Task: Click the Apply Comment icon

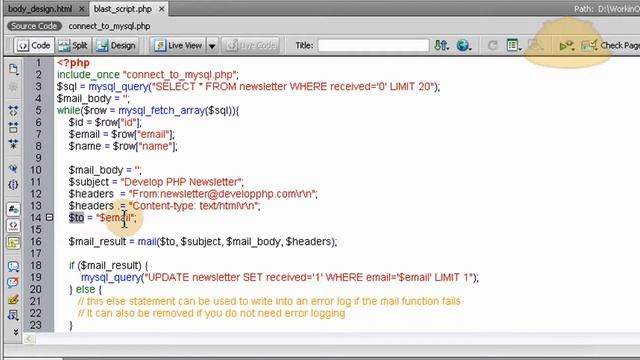Action: tap(13, 267)
